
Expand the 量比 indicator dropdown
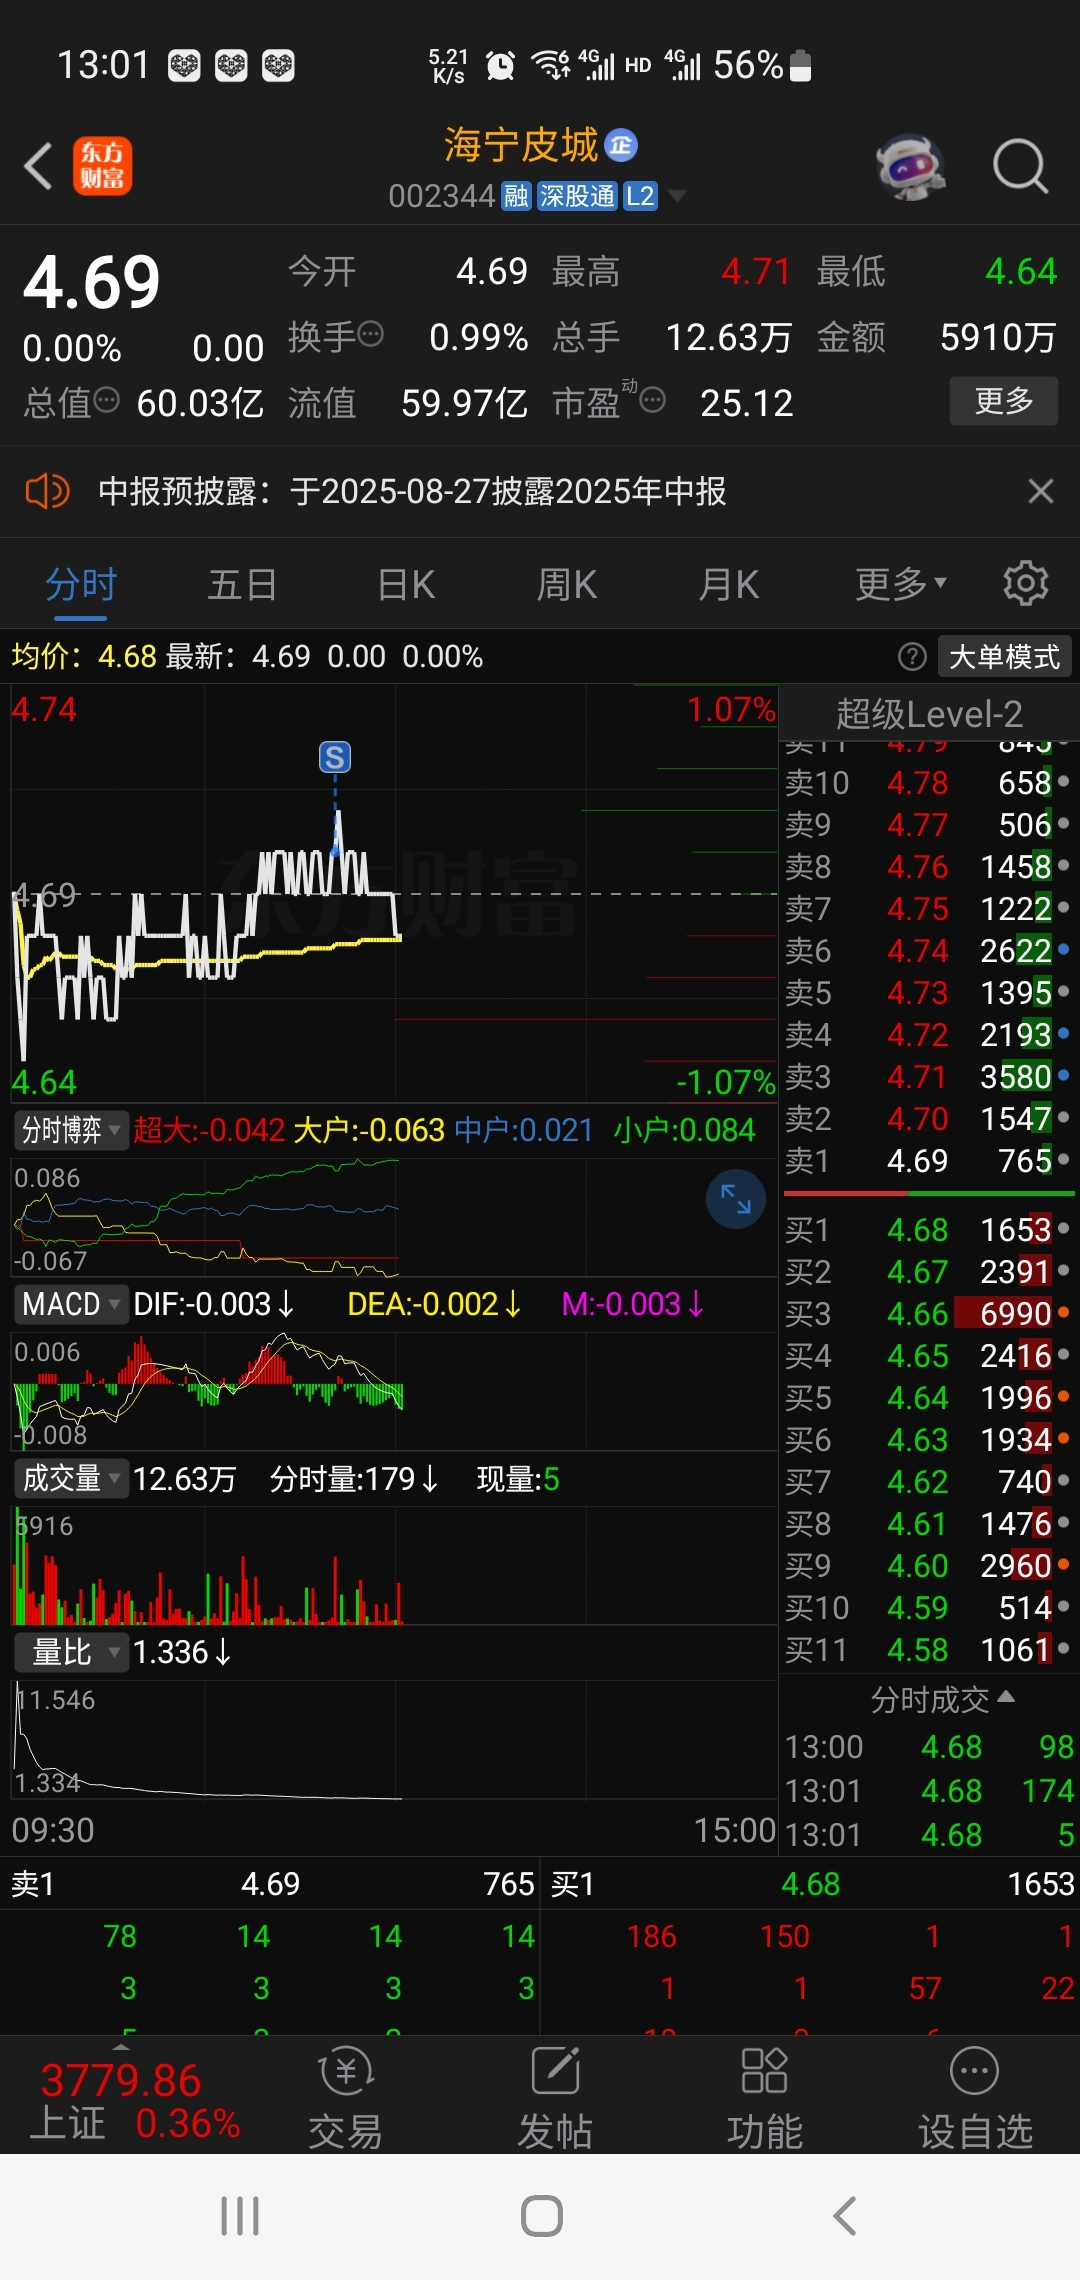72,1652
